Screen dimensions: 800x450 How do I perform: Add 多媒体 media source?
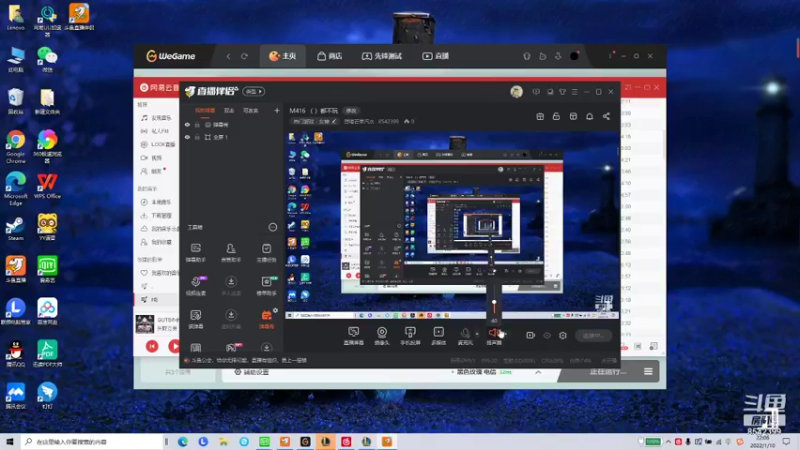pos(438,336)
